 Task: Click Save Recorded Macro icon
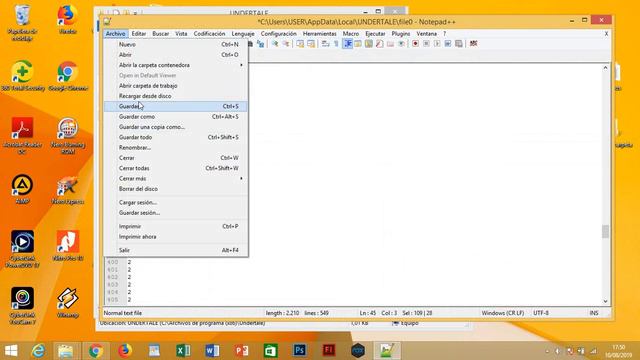pos(459,44)
